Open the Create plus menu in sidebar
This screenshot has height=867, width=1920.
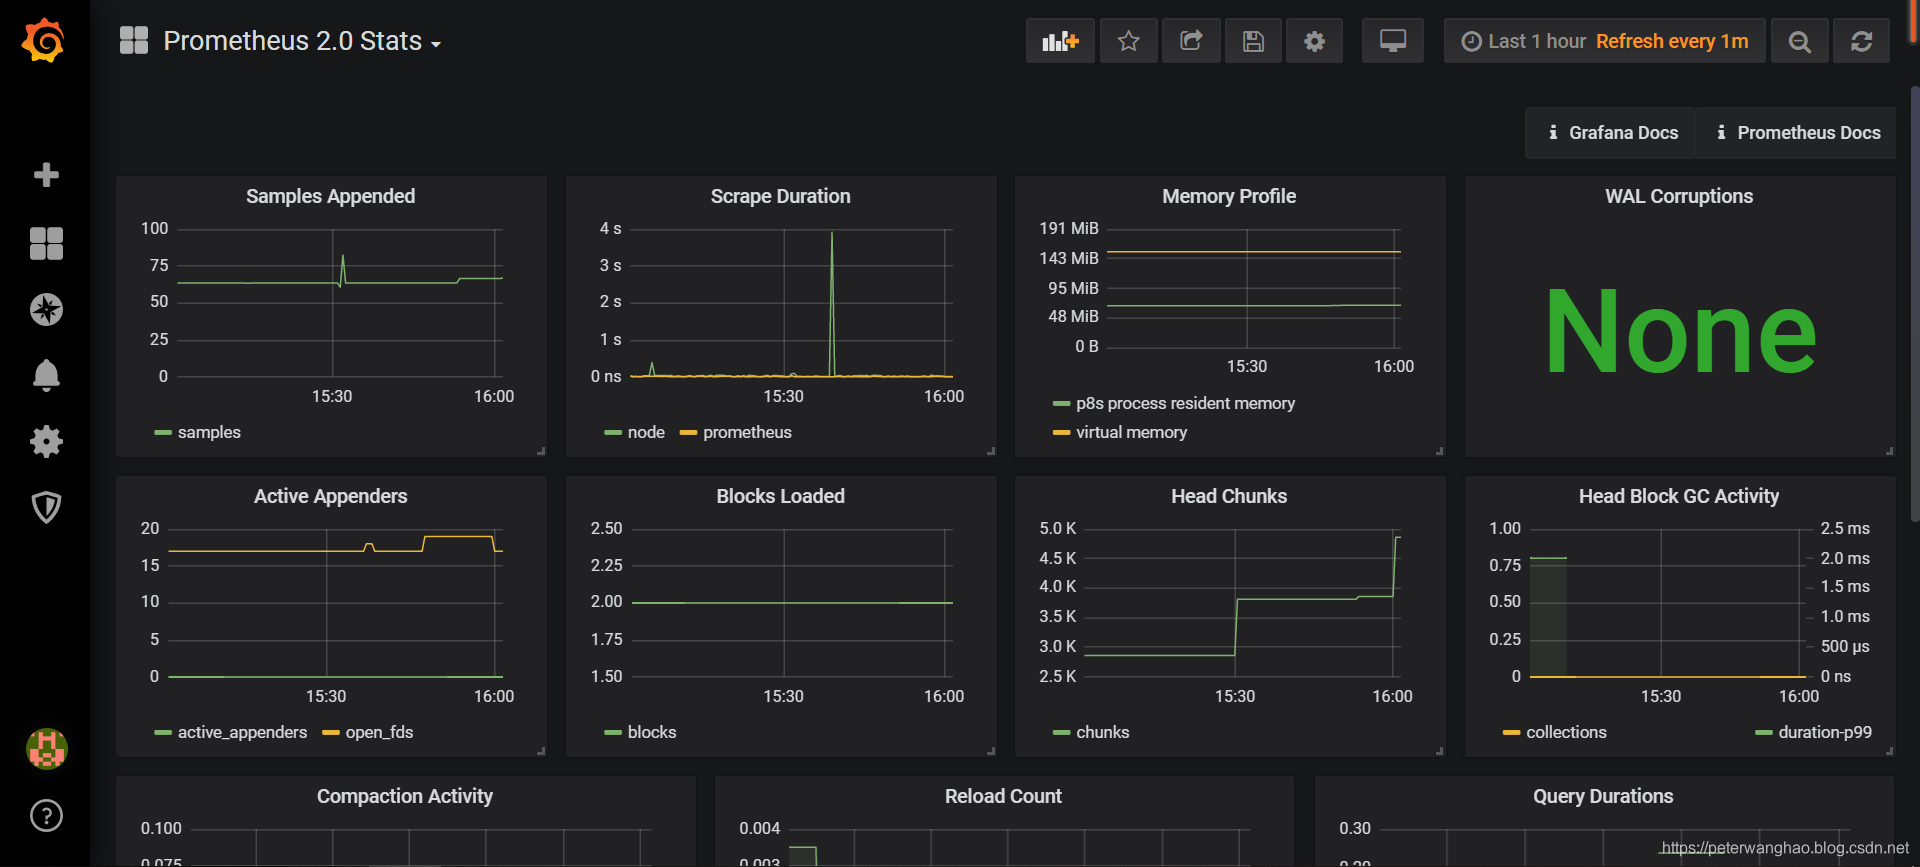click(x=46, y=175)
